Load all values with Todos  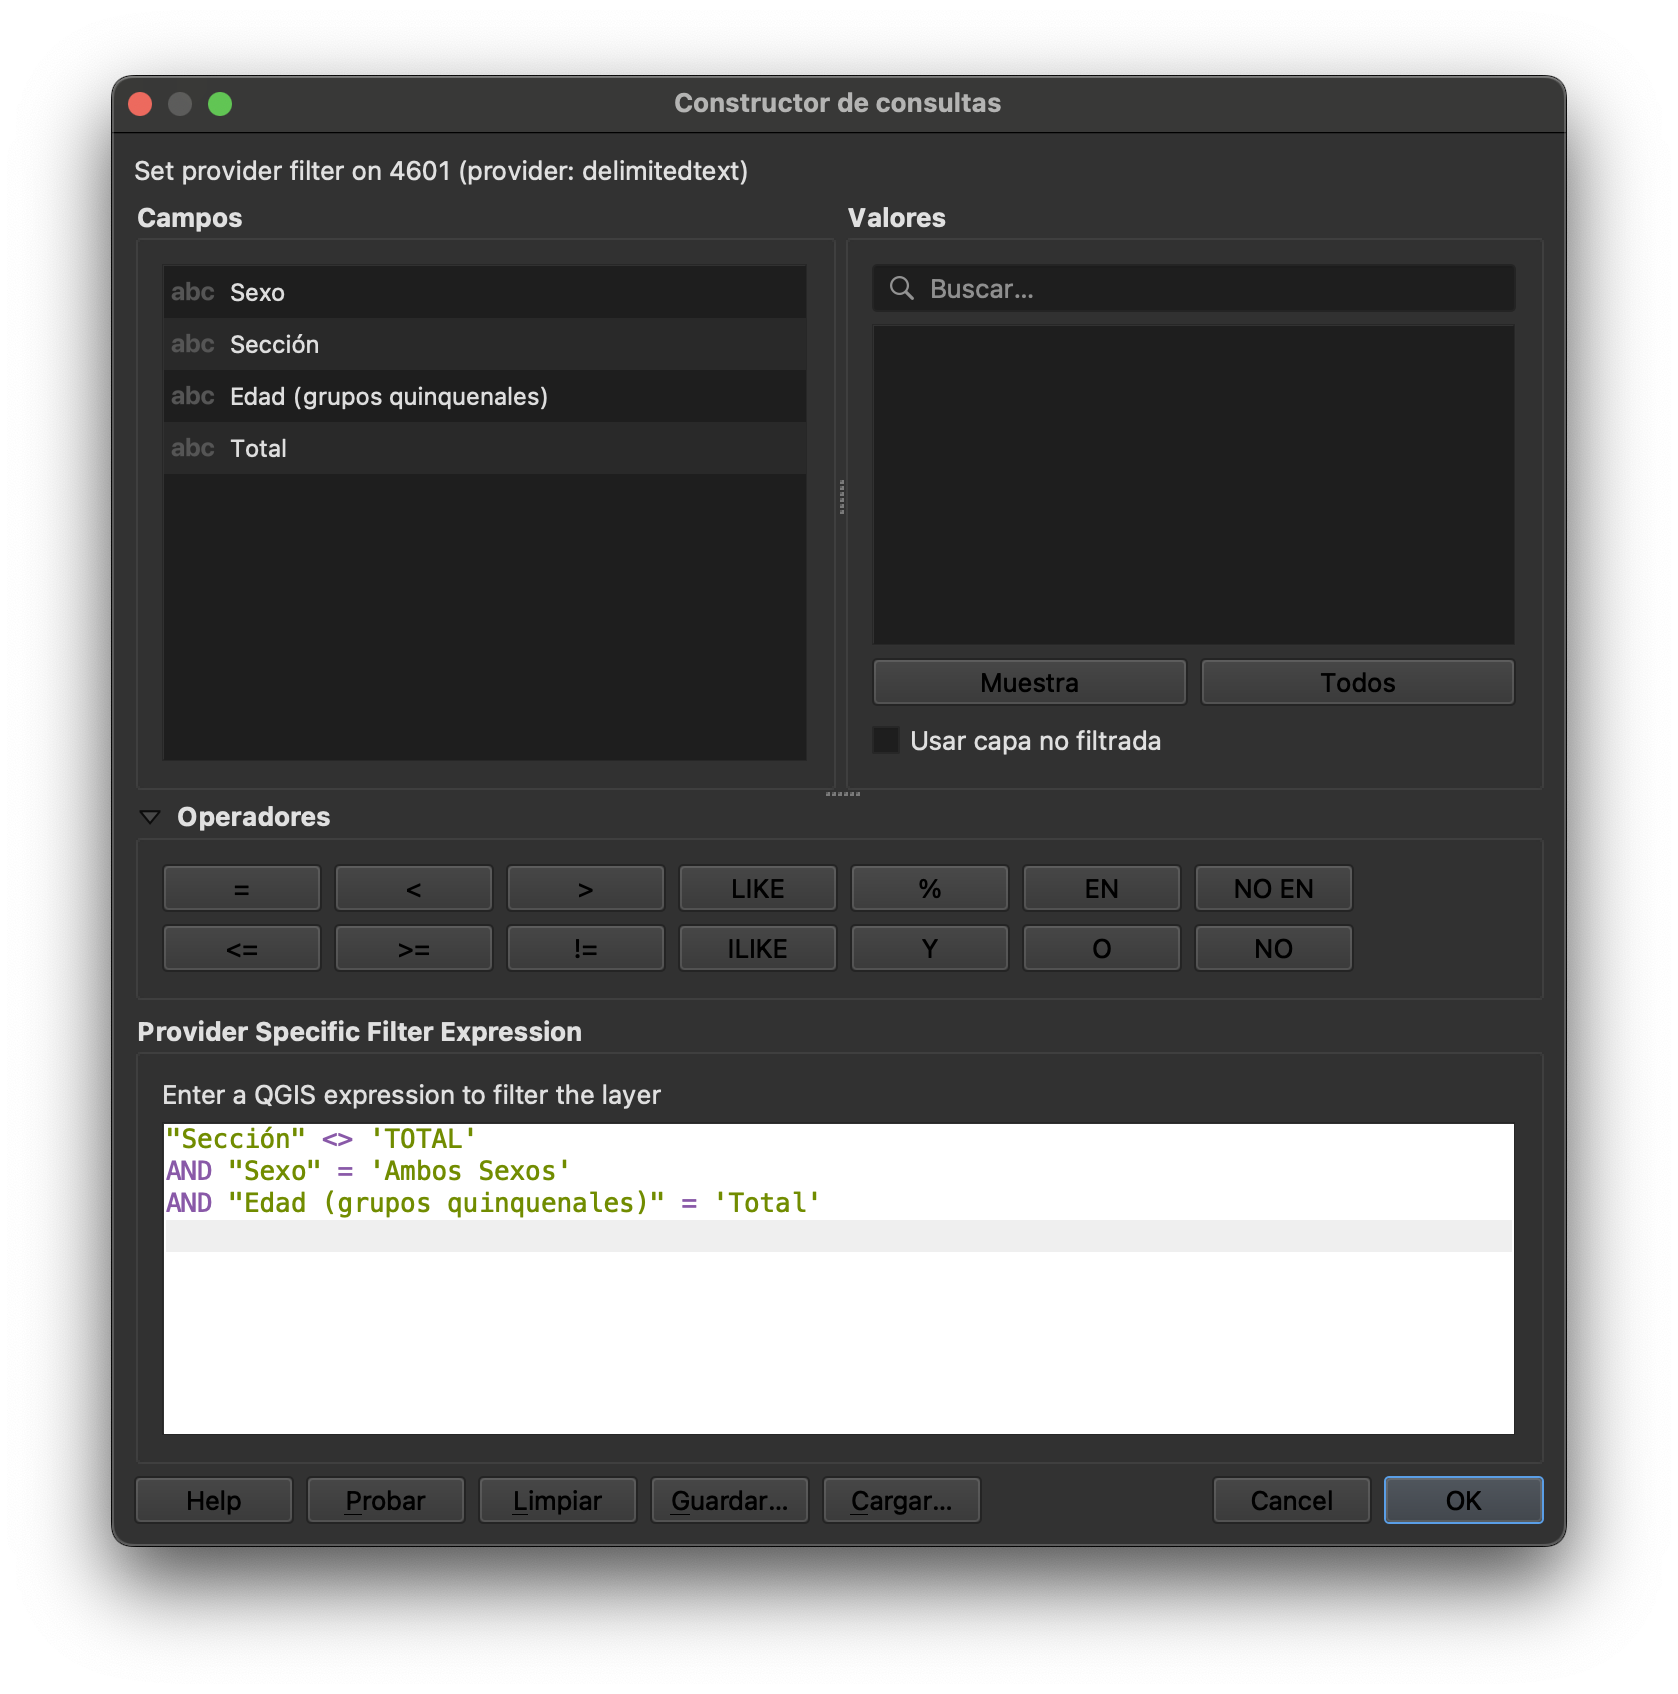[x=1357, y=683]
